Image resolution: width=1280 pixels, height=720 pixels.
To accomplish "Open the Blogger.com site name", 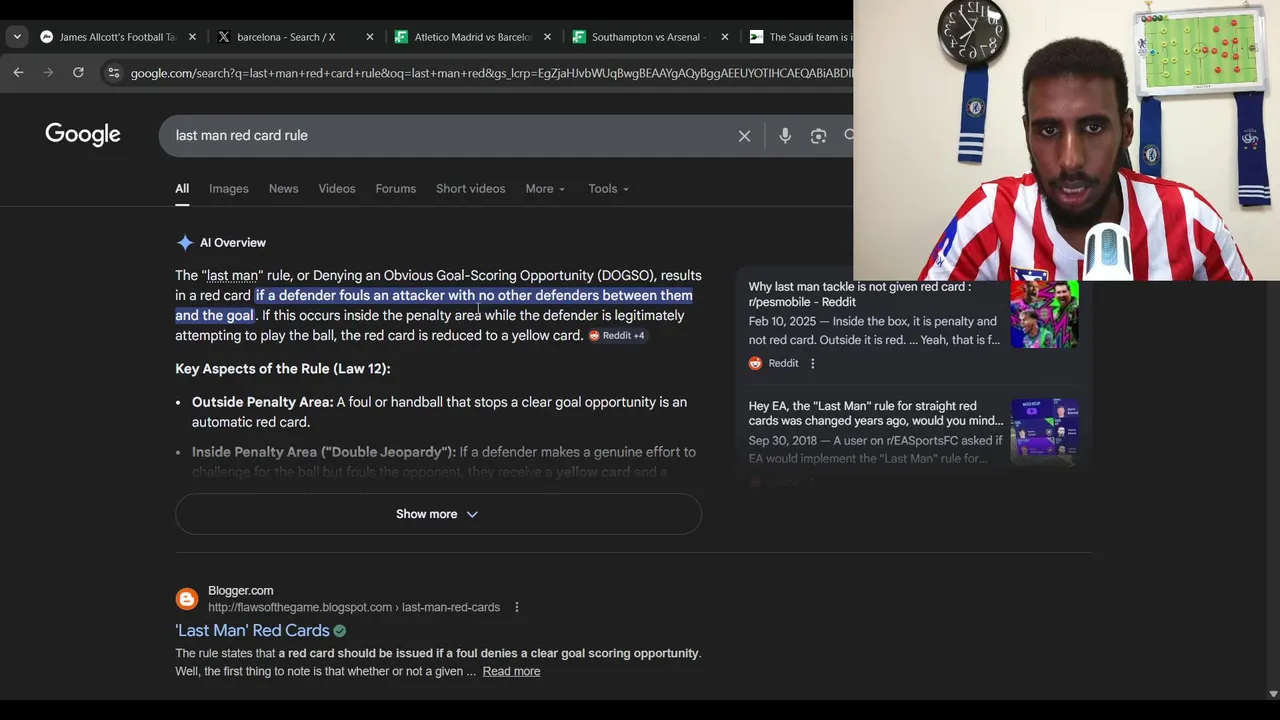I will pyautogui.click(x=241, y=590).
